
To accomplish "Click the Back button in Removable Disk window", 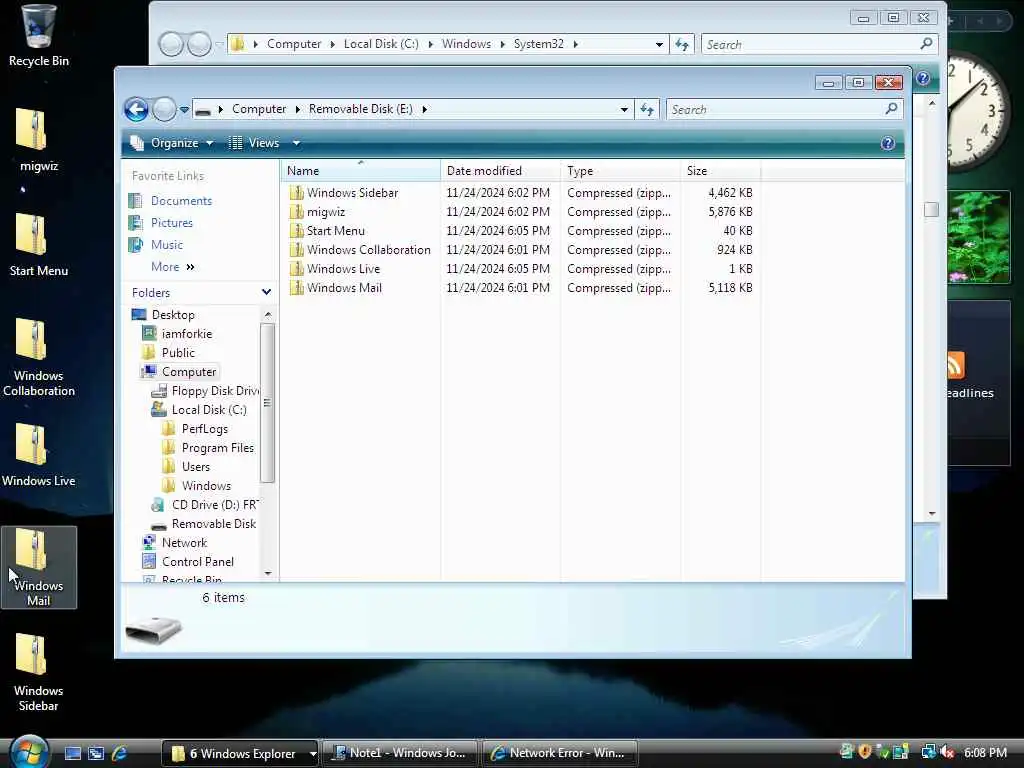I will (x=136, y=109).
